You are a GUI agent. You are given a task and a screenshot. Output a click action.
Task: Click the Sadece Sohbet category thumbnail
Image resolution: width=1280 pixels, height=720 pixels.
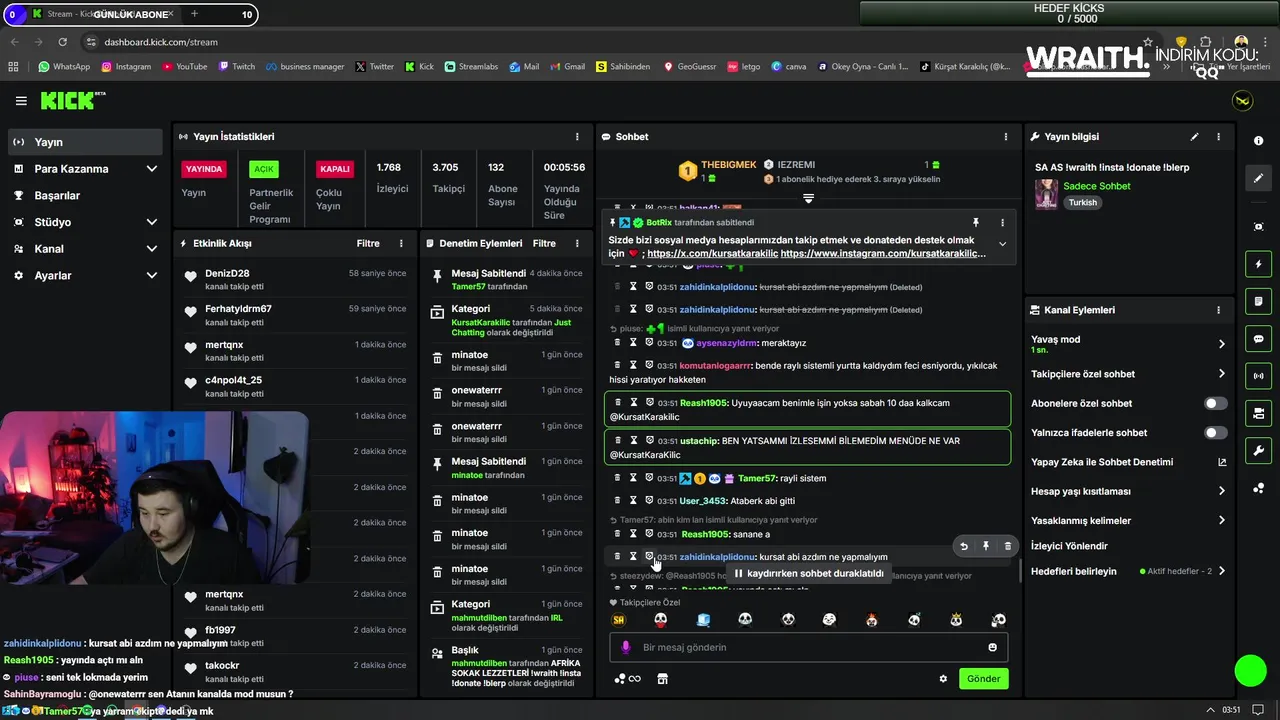(1046, 194)
